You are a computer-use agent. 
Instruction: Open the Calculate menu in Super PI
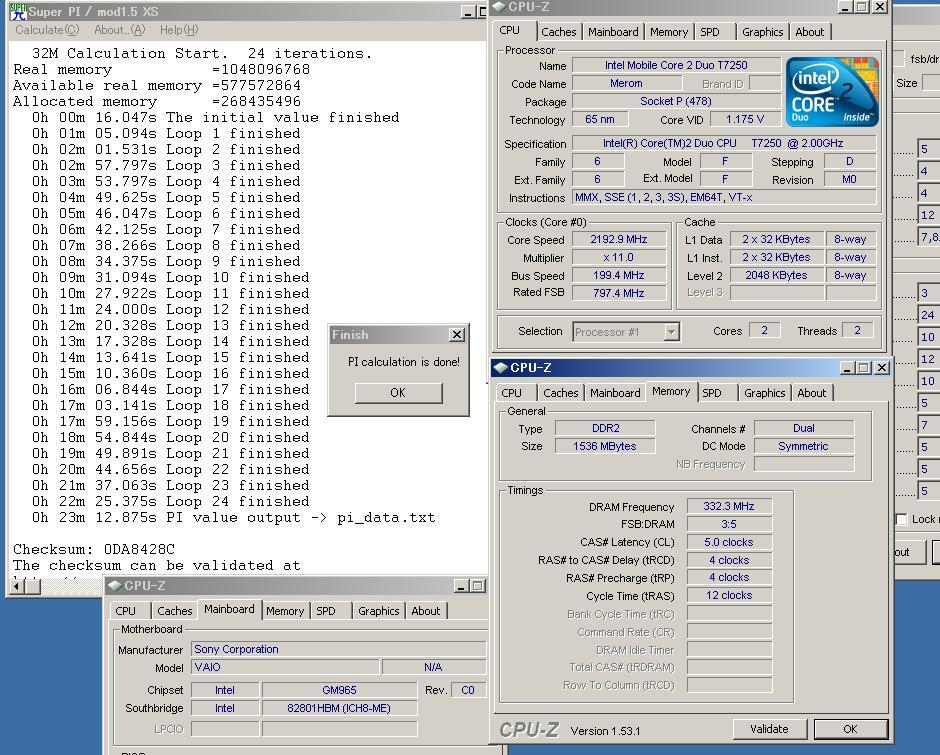(47, 30)
